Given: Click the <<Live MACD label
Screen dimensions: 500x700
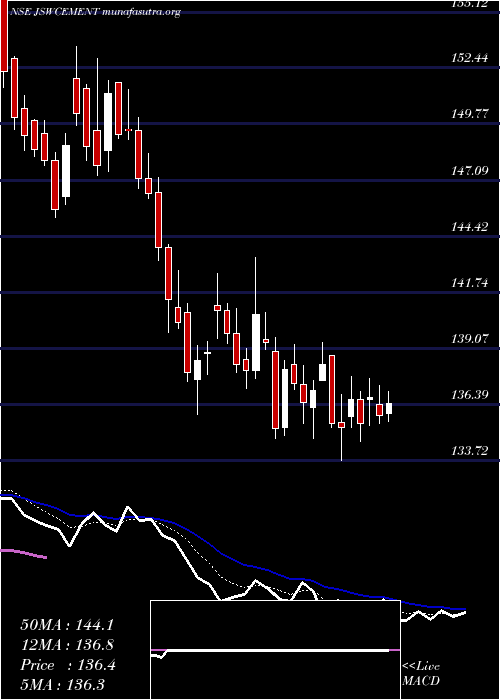Looking at the screenshot, I should pyautogui.click(x=421, y=674).
